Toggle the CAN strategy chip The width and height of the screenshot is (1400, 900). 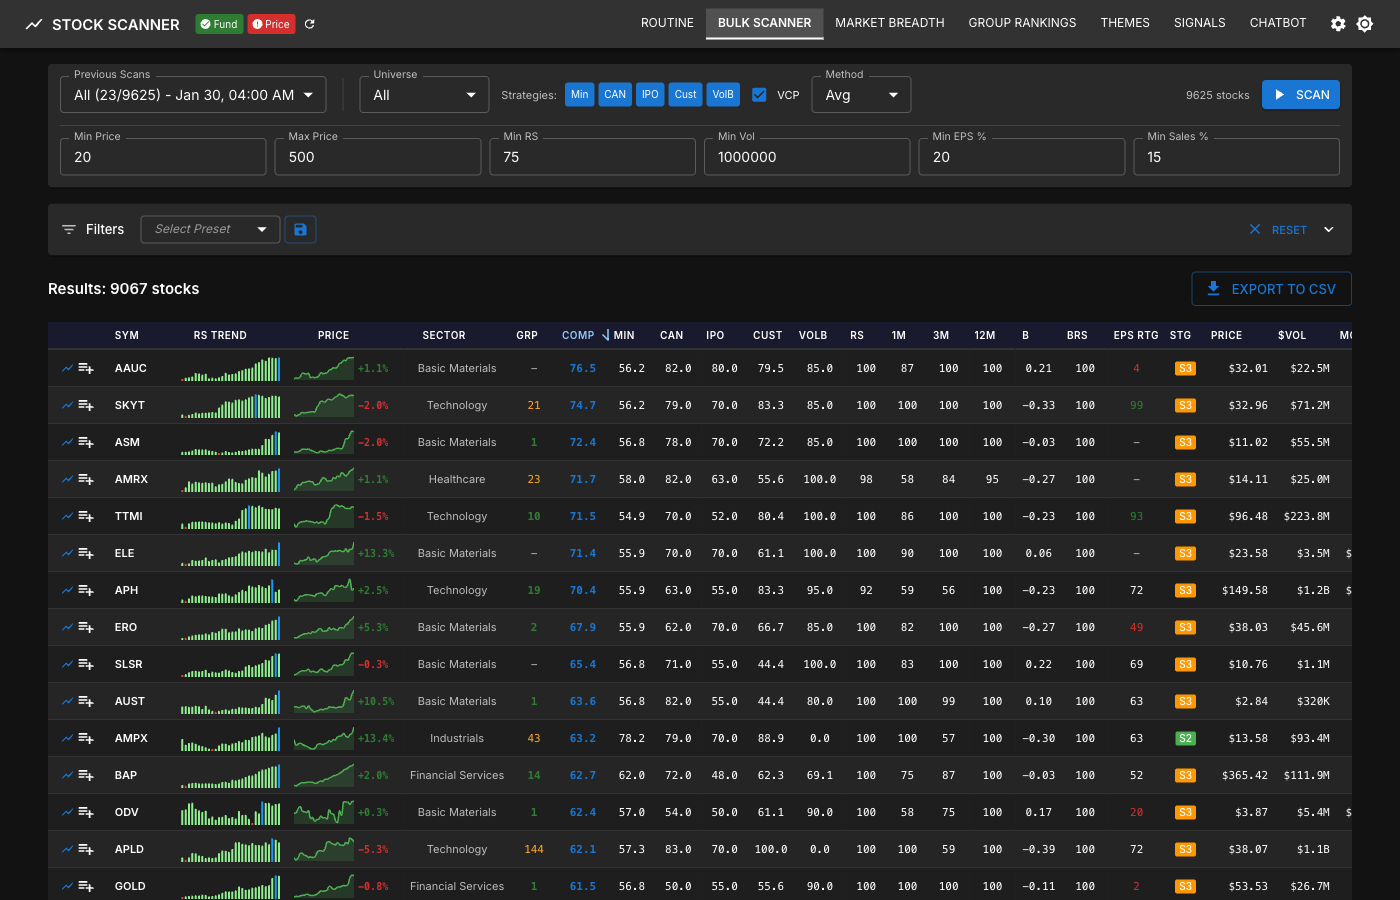pos(615,95)
